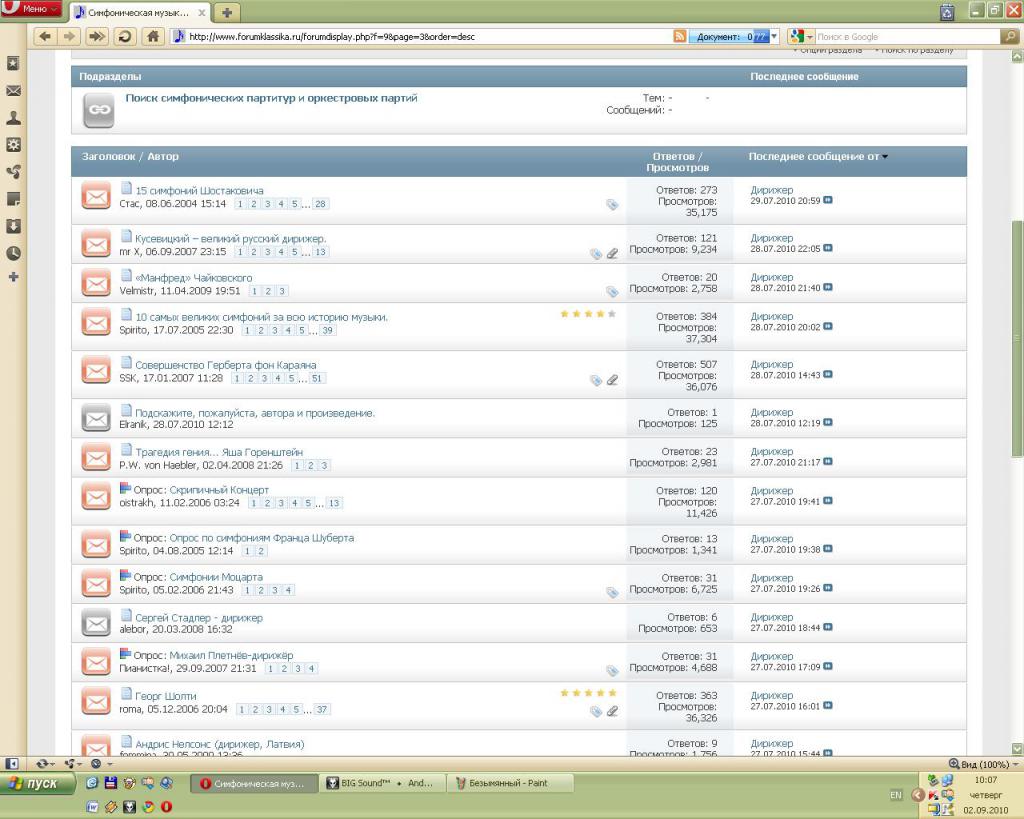Click the Reload page button

click(x=125, y=36)
